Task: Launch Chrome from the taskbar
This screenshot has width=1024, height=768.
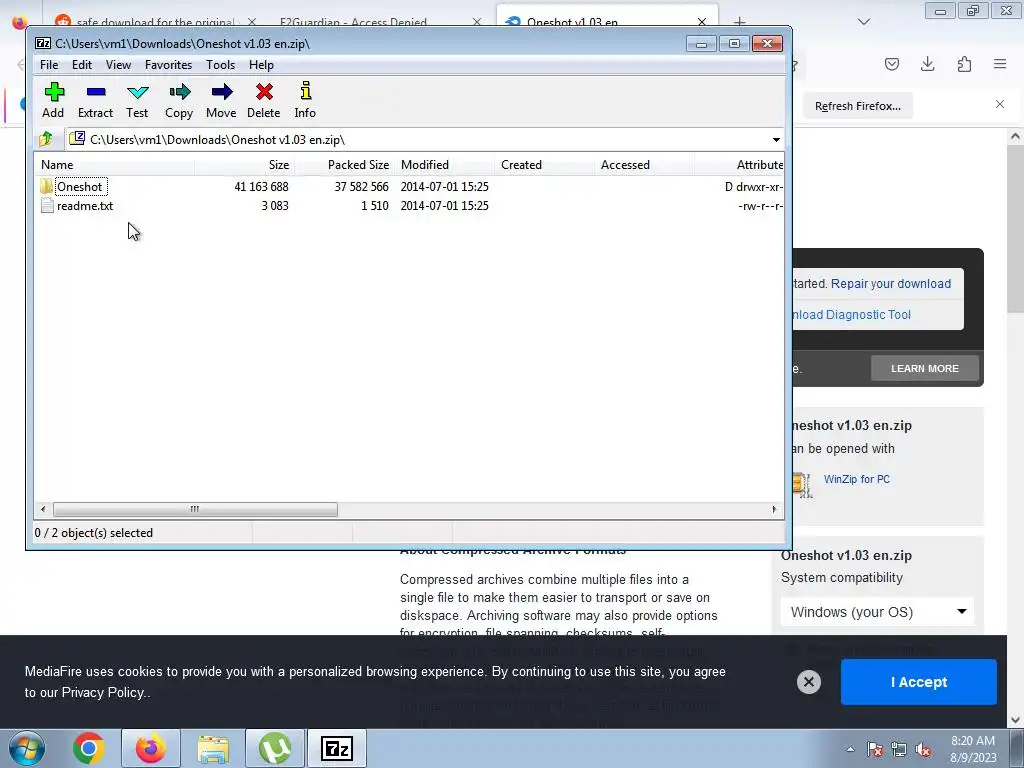Action: tap(89, 748)
